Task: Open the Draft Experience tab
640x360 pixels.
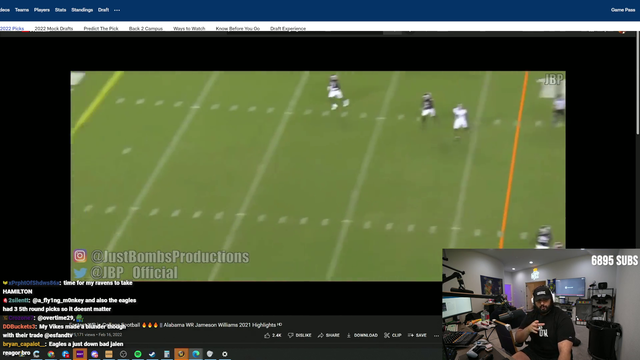Action: tap(288, 29)
